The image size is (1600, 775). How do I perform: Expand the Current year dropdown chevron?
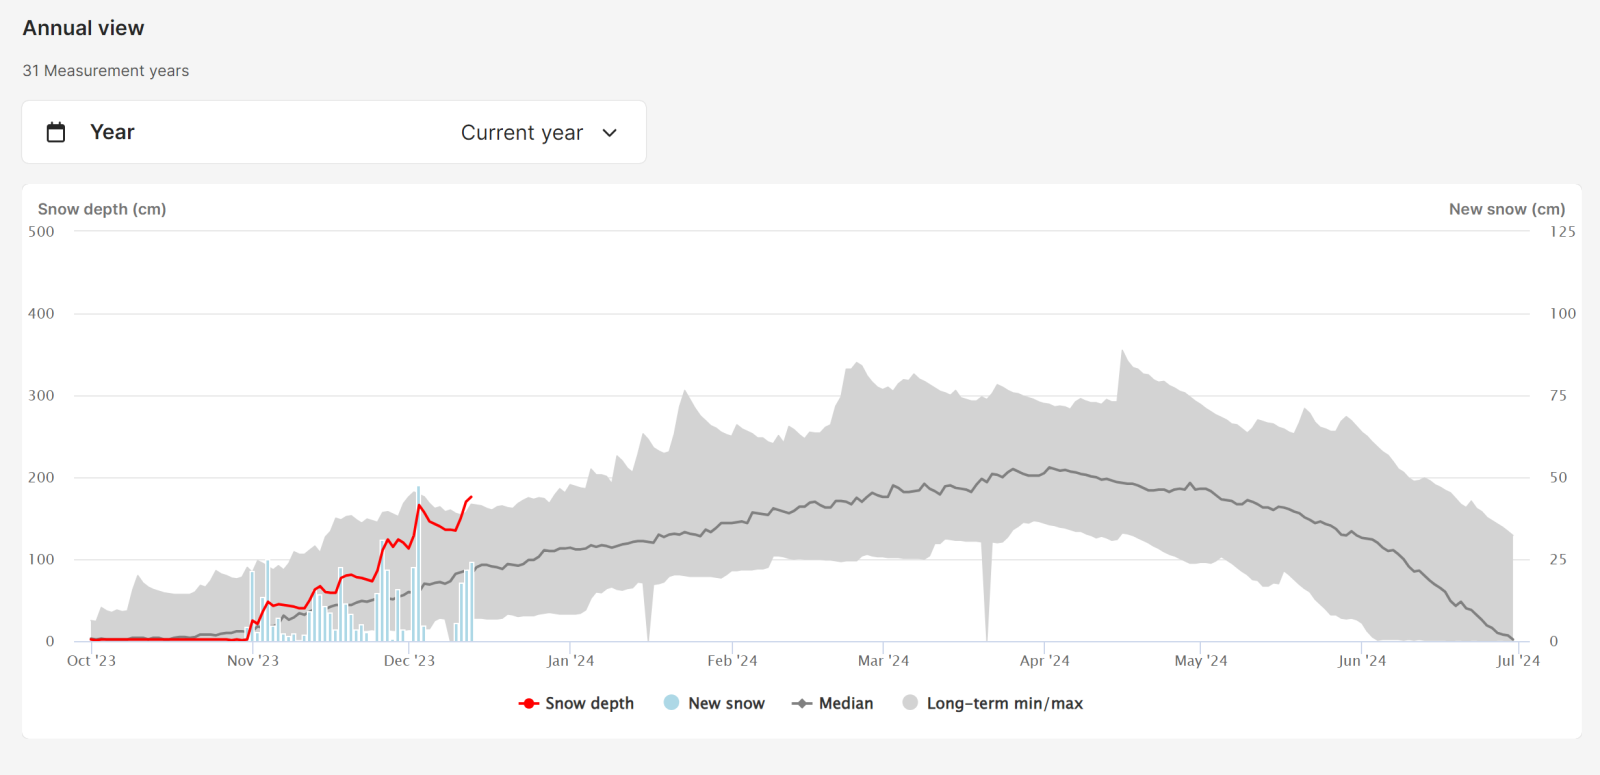(610, 133)
